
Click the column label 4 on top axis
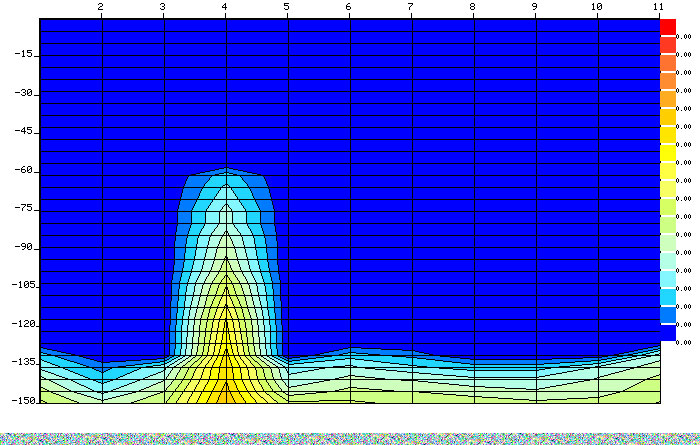click(225, 7)
